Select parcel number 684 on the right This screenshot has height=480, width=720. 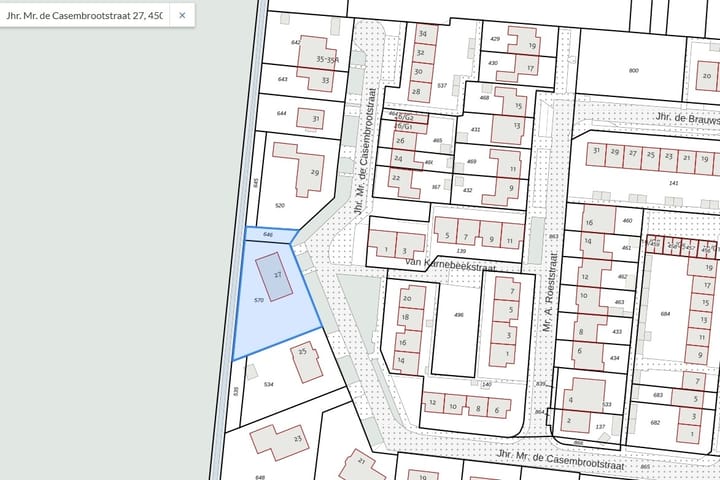tap(666, 315)
